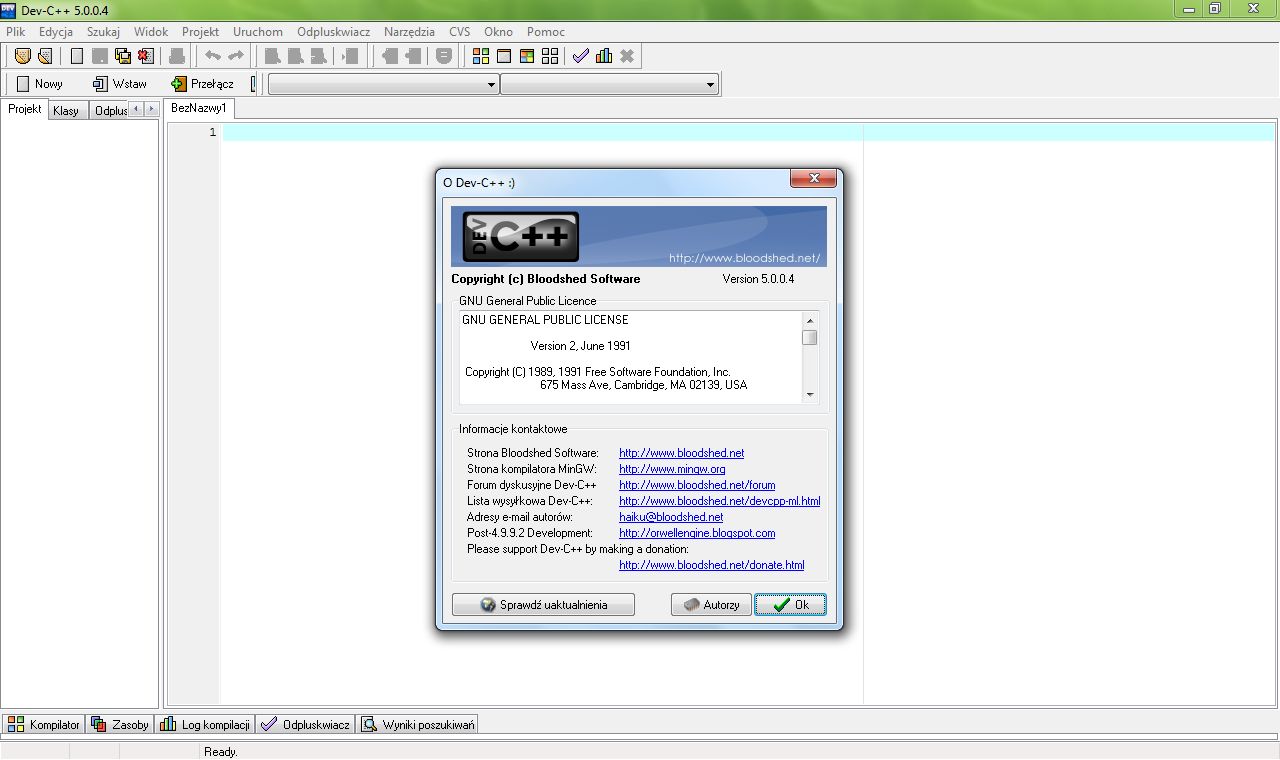The image size is (1280, 760).
Task: Select the Redo arrow icon
Action: [234, 56]
